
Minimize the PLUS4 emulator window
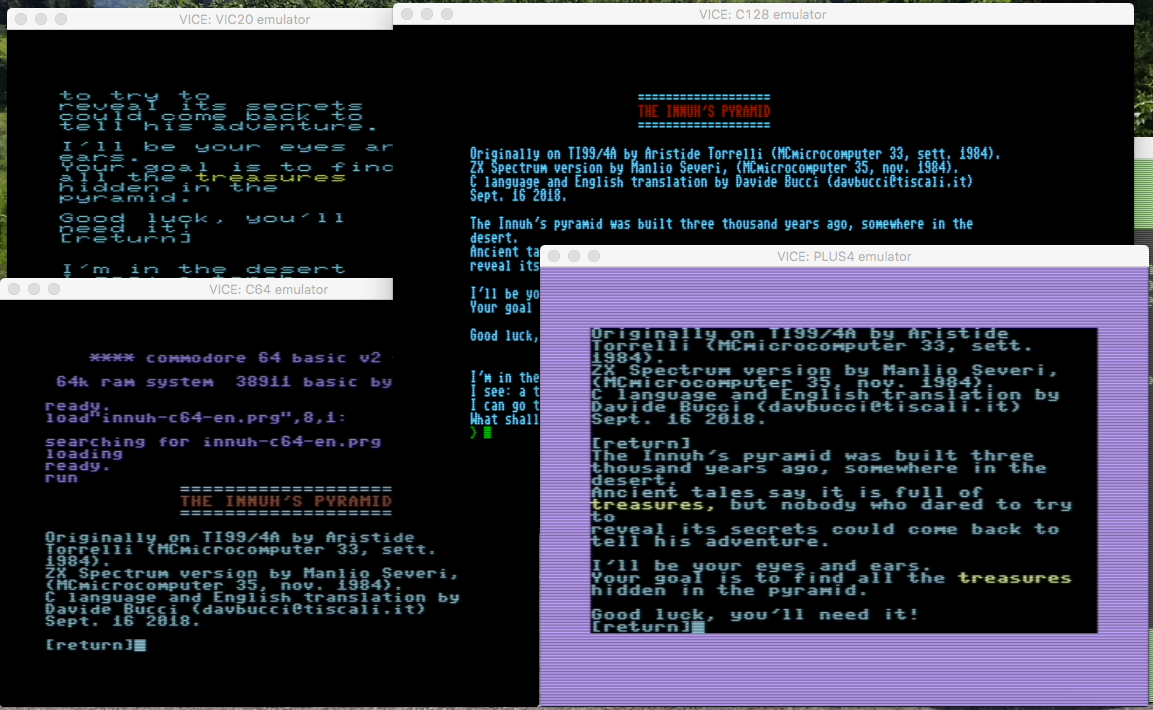coord(574,256)
